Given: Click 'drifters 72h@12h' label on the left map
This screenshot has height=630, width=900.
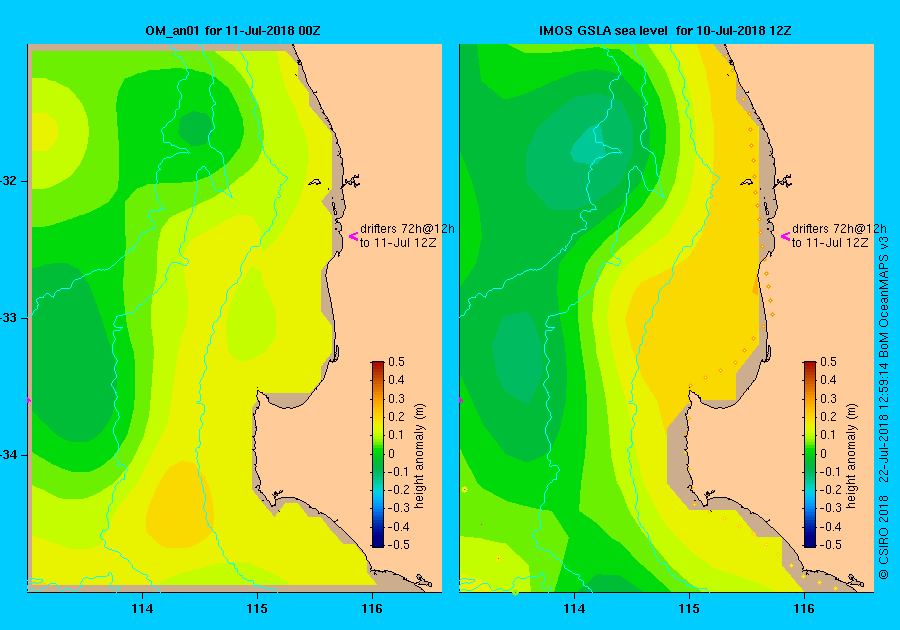Looking at the screenshot, I should (x=407, y=228).
